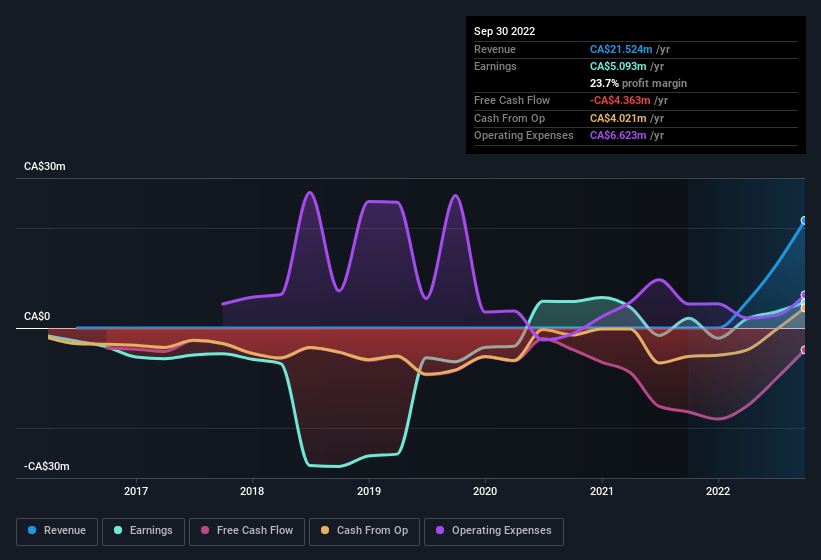
Task: Click the Free Cash Flow endpoint marker
Action: [804, 350]
